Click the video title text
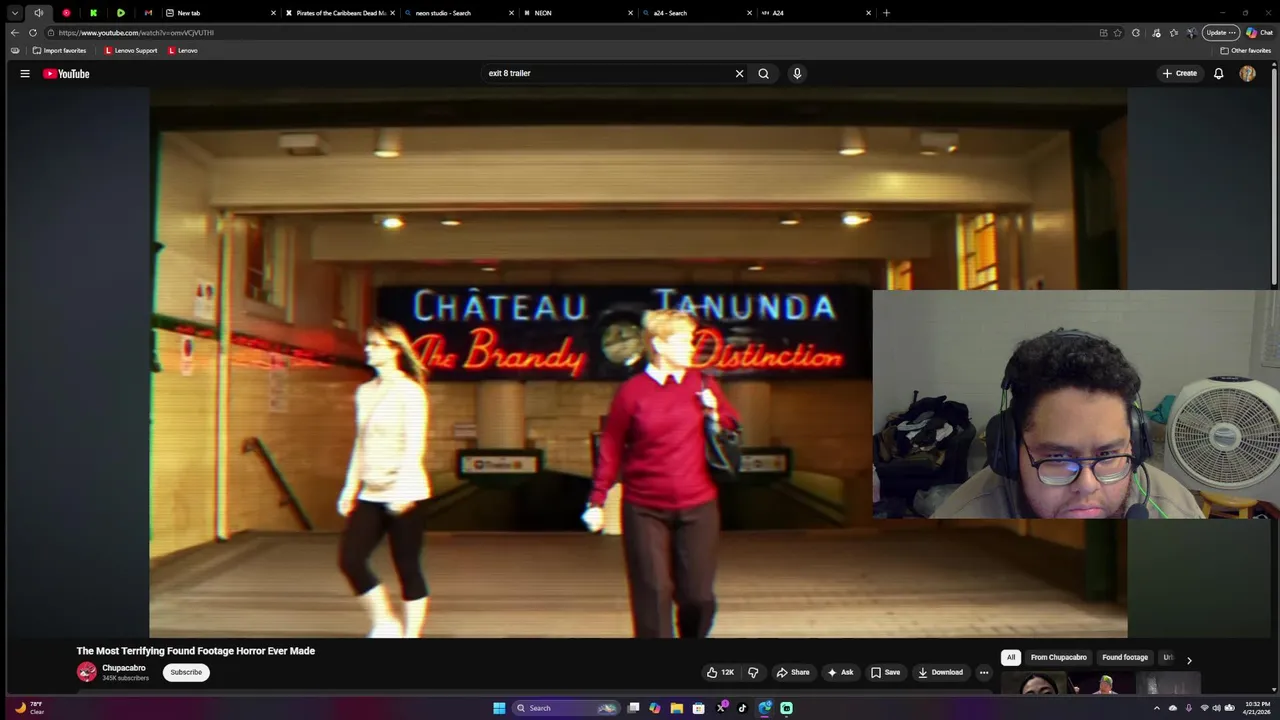The width and height of the screenshot is (1280, 720). 196,651
